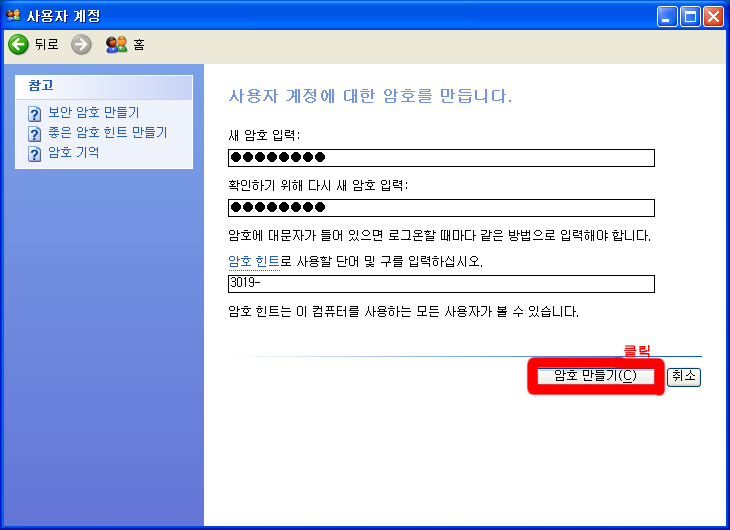Open the 보안 암호 만들기 help topic
The width and height of the screenshot is (730, 530).
[93, 113]
